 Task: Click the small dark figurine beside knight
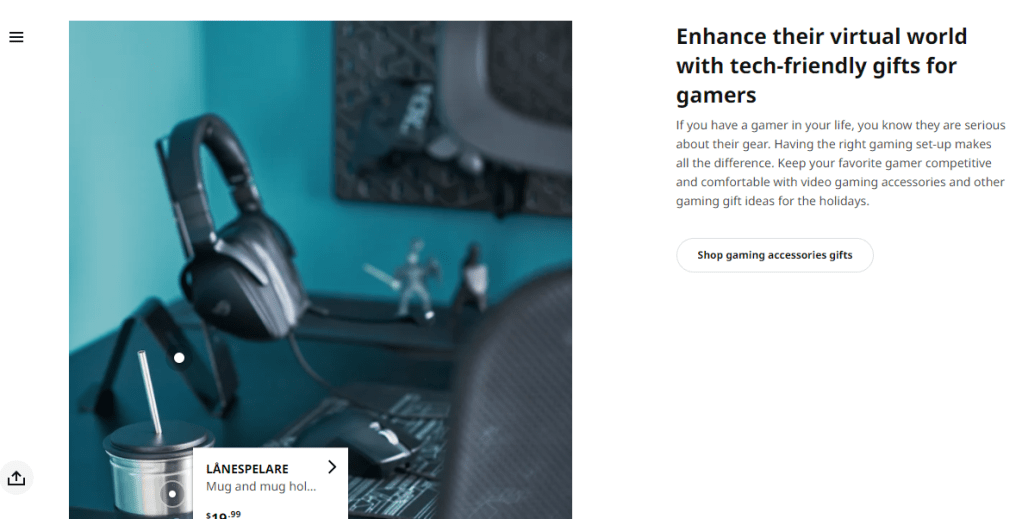pyautogui.click(x=473, y=277)
